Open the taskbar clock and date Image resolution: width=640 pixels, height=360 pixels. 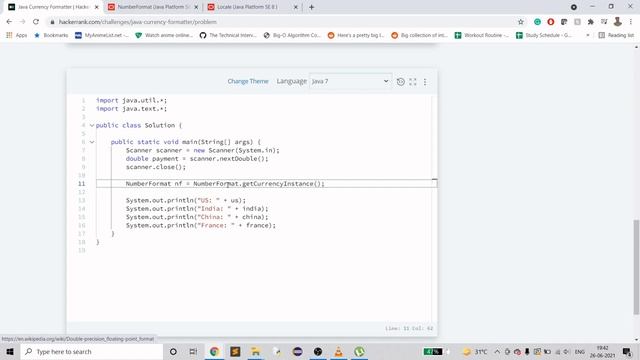click(x=602, y=352)
